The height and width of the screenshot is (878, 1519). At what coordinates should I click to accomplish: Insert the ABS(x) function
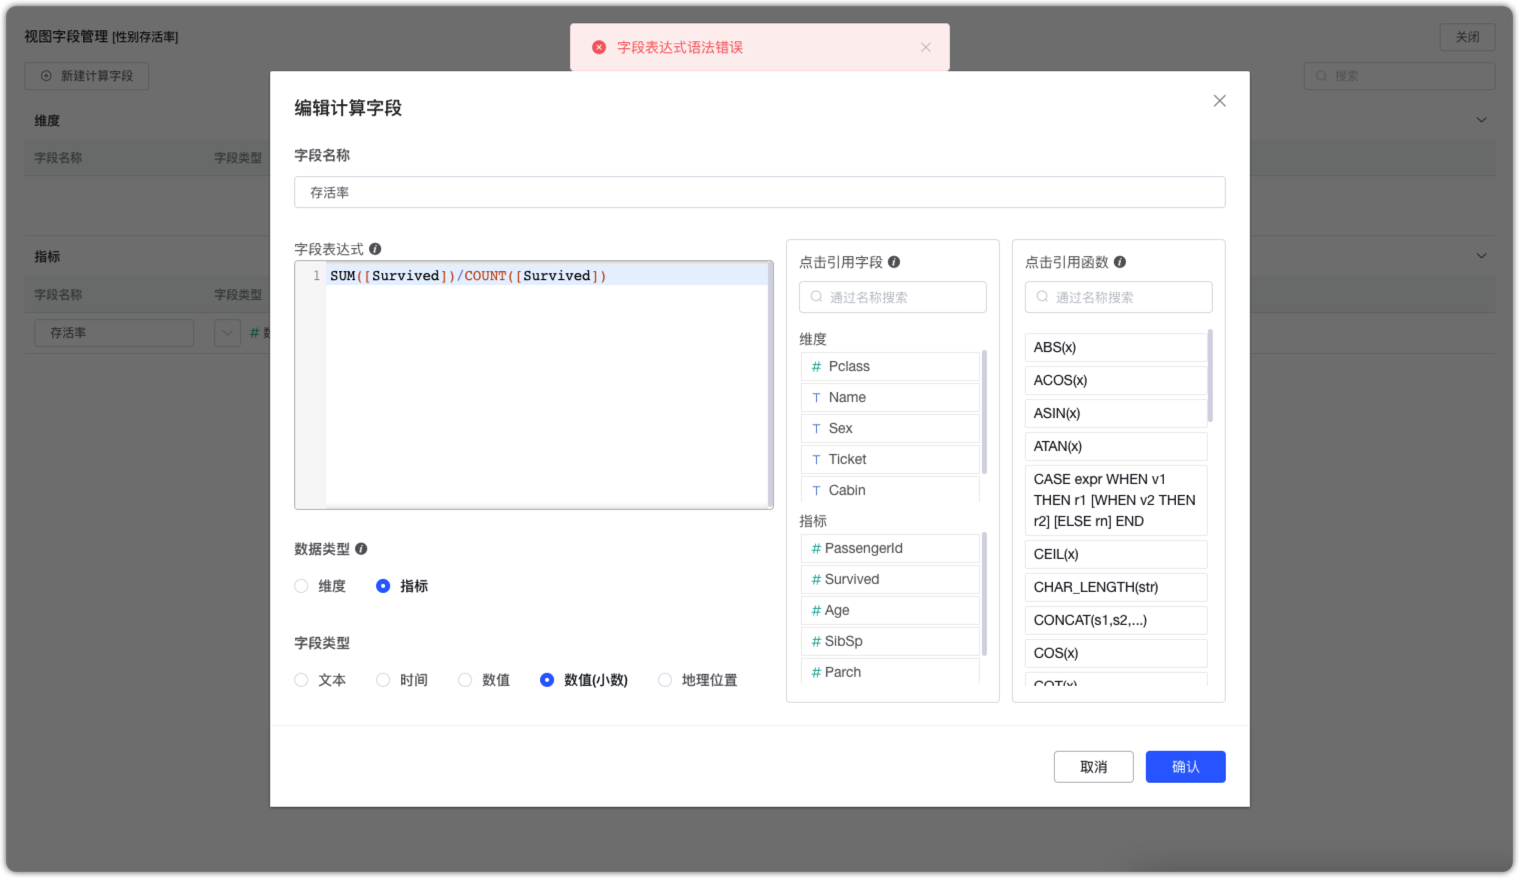[1116, 347]
